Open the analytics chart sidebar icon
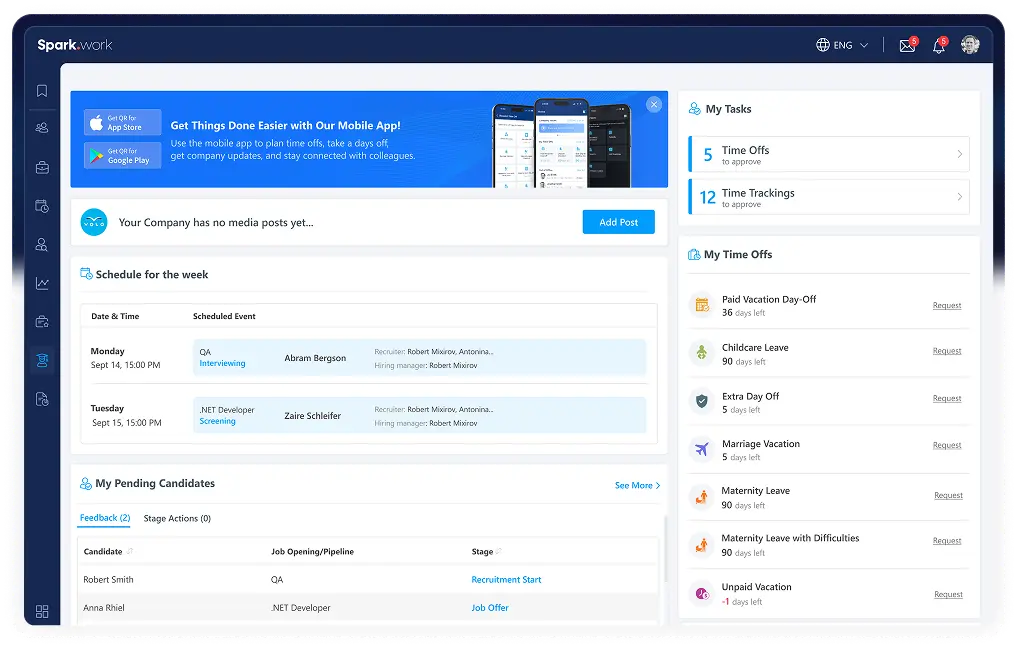The height and width of the screenshot is (648, 1018). (42, 283)
